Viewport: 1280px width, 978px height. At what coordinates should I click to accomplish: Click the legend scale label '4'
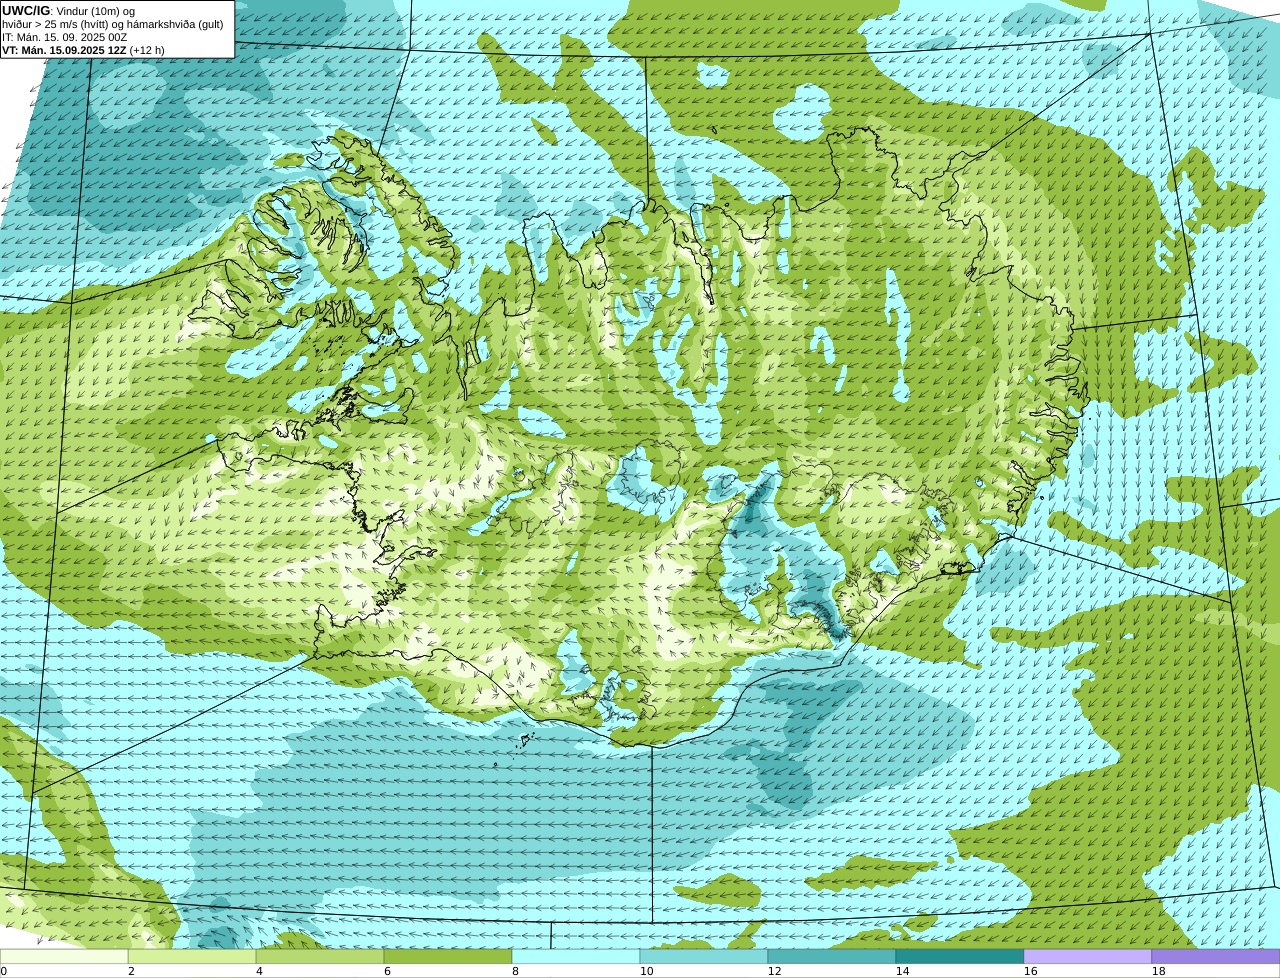(x=259, y=971)
